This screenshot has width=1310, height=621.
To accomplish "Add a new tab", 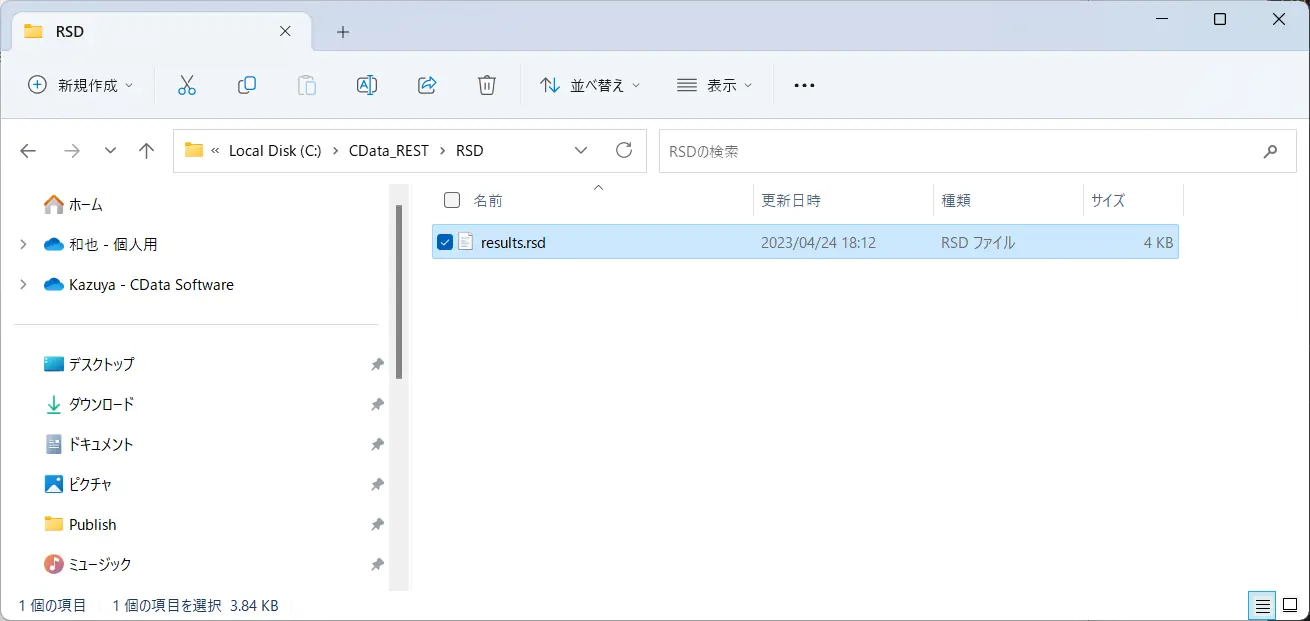I will tap(343, 32).
